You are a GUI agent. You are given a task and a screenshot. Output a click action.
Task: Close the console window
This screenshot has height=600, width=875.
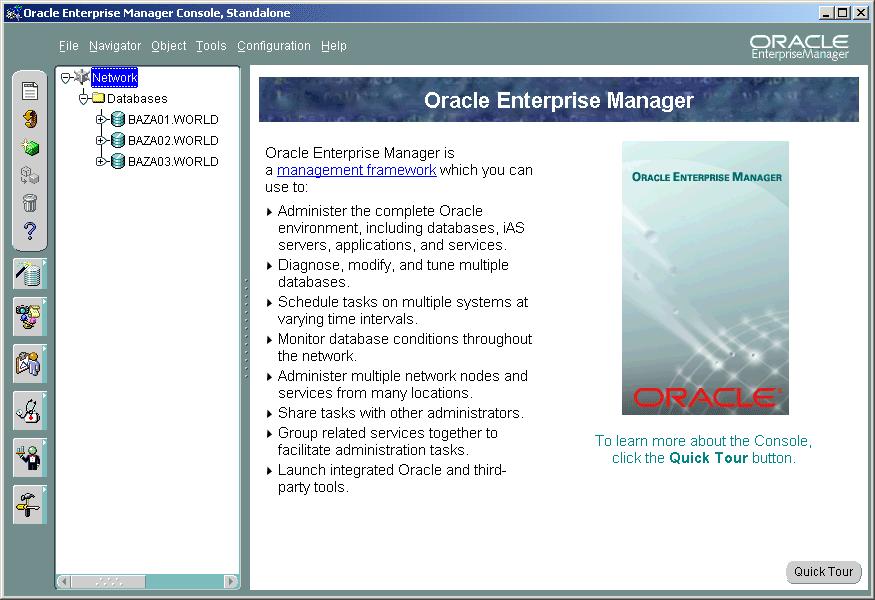tap(861, 13)
